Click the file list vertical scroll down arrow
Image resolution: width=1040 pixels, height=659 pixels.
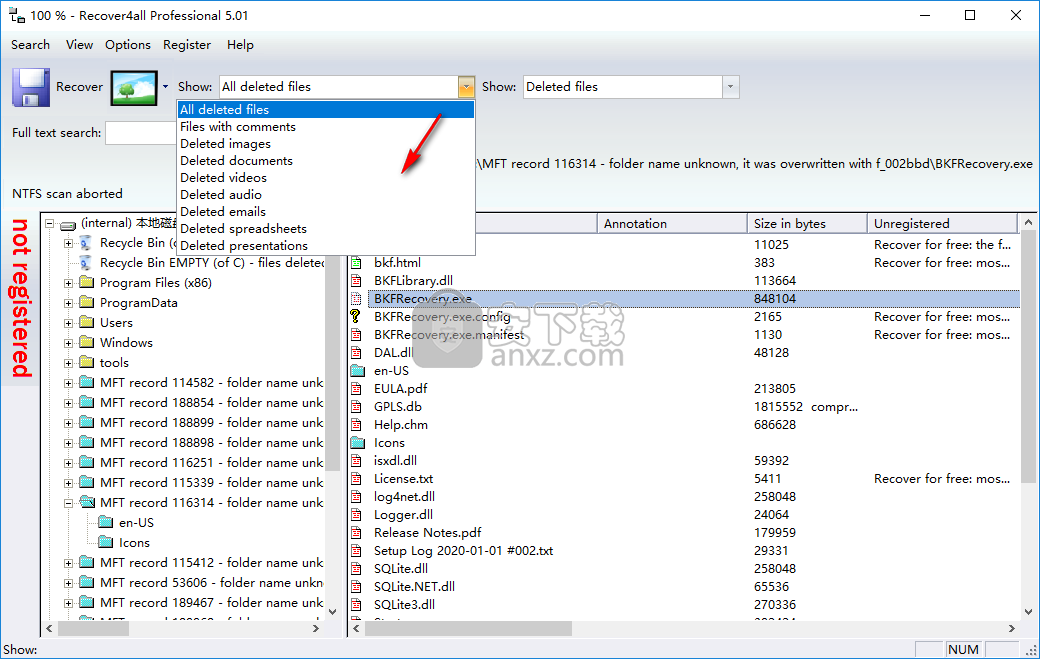coord(1028,611)
